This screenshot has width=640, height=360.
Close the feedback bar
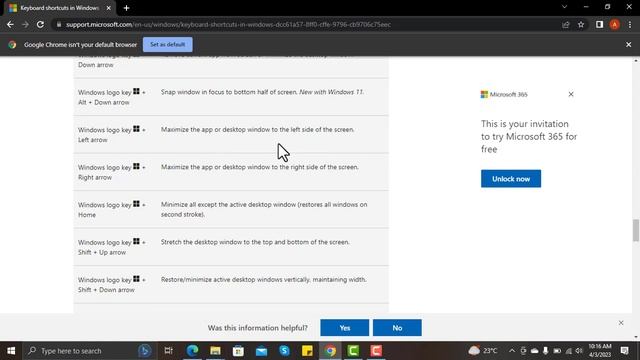click(x=621, y=323)
